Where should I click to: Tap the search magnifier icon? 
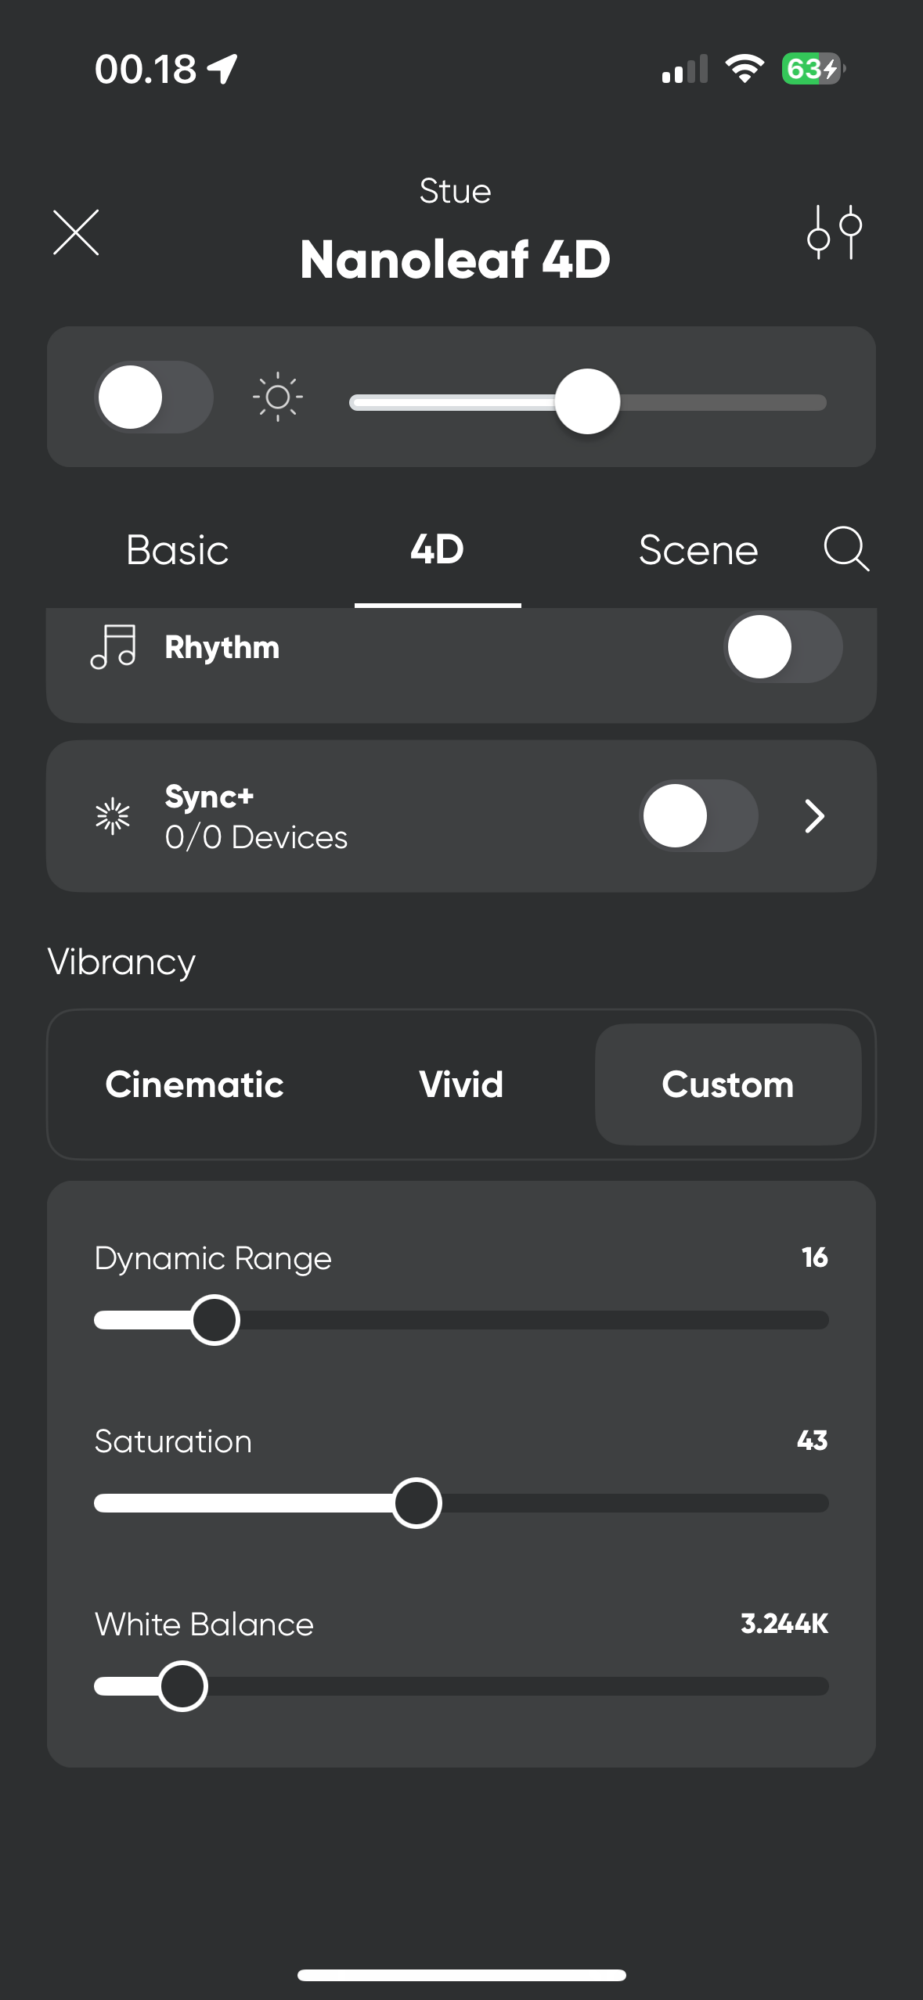[x=846, y=549]
